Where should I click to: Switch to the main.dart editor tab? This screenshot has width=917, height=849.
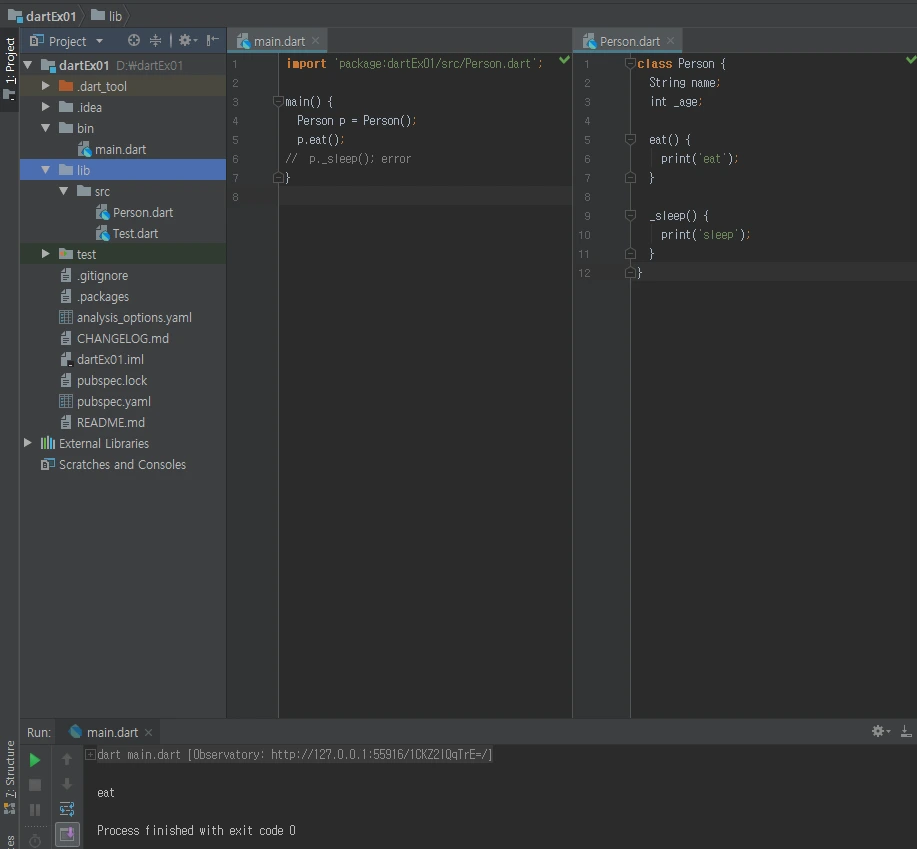(x=278, y=41)
